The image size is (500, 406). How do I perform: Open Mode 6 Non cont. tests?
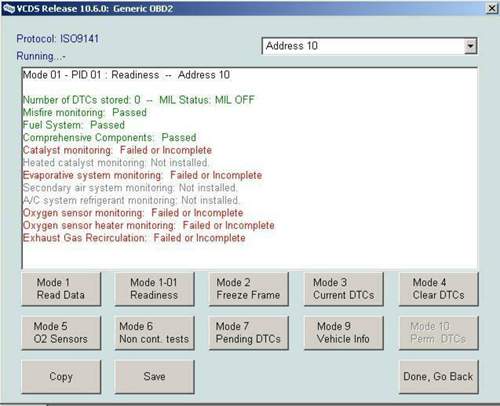(x=154, y=333)
